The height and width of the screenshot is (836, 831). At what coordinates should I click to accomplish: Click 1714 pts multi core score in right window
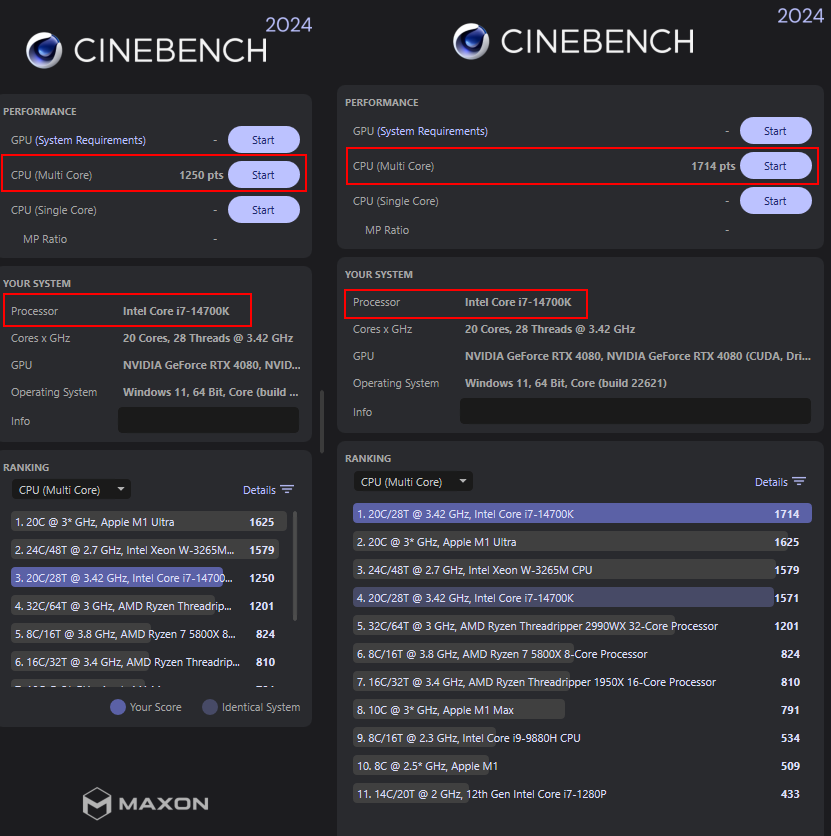click(713, 166)
